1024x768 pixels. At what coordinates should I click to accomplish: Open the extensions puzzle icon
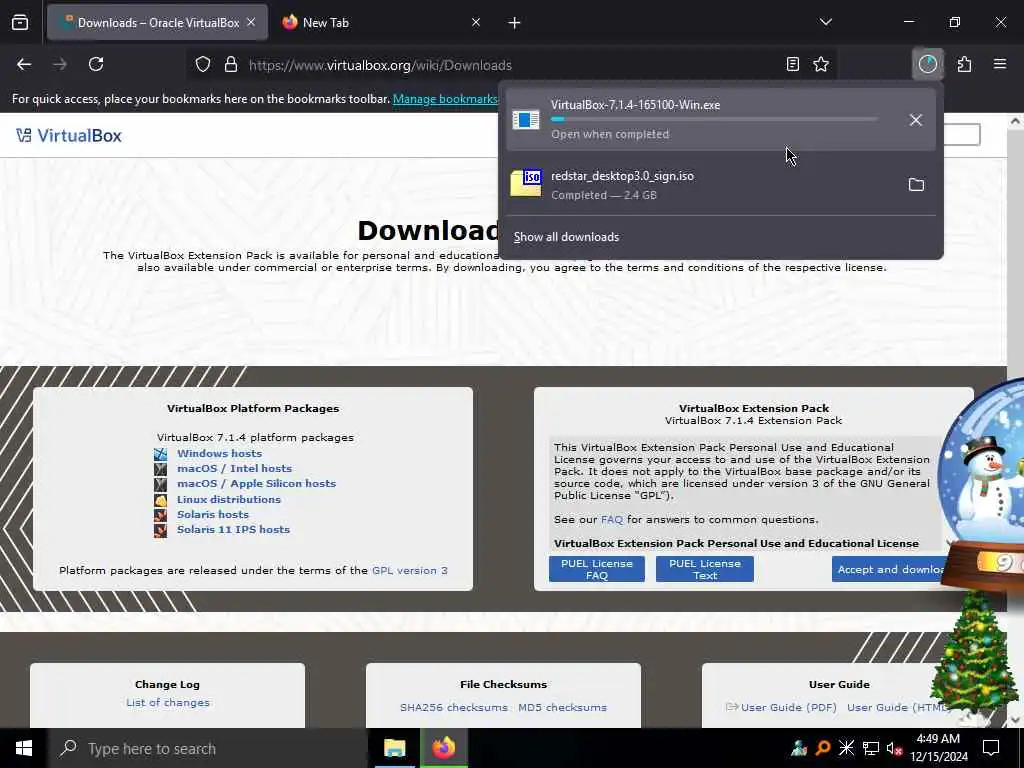964,64
